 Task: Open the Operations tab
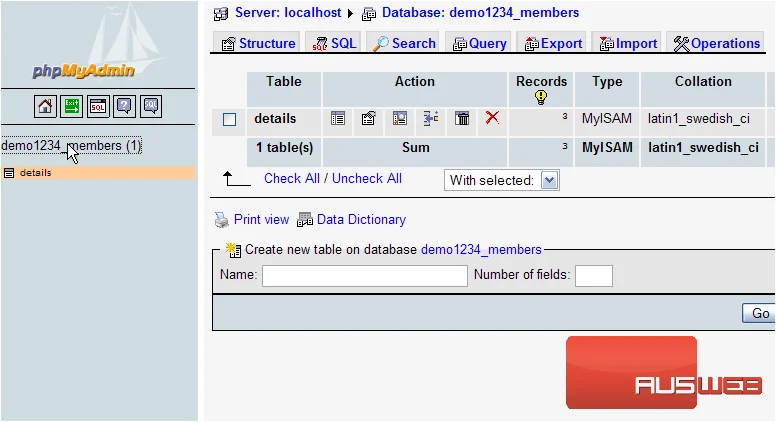click(x=716, y=44)
